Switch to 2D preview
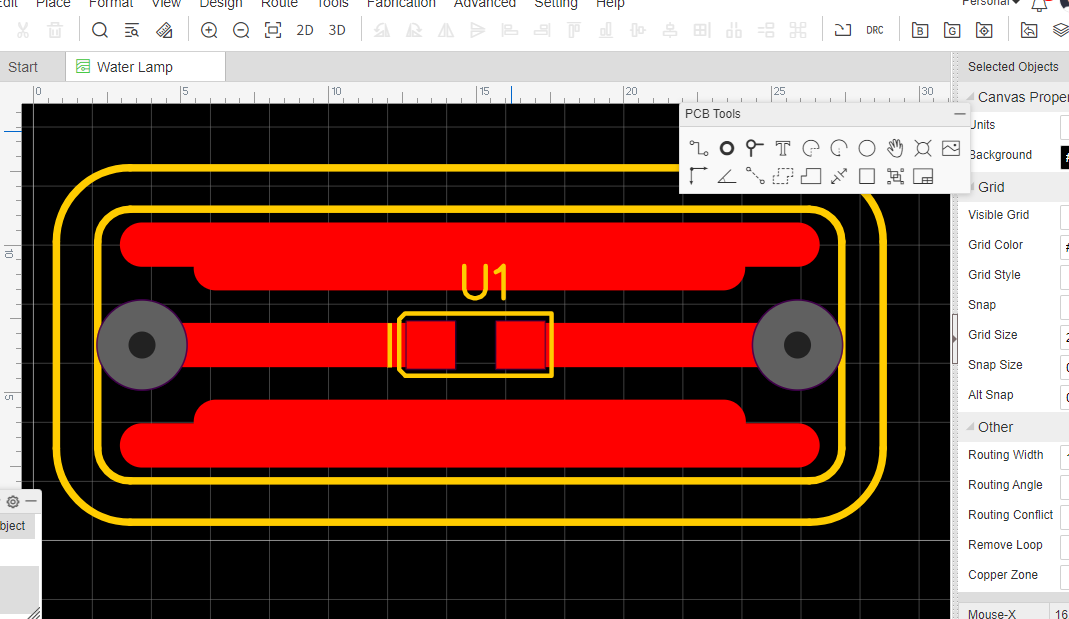The height and width of the screenshot is (619, 1069). coord(305,30)
